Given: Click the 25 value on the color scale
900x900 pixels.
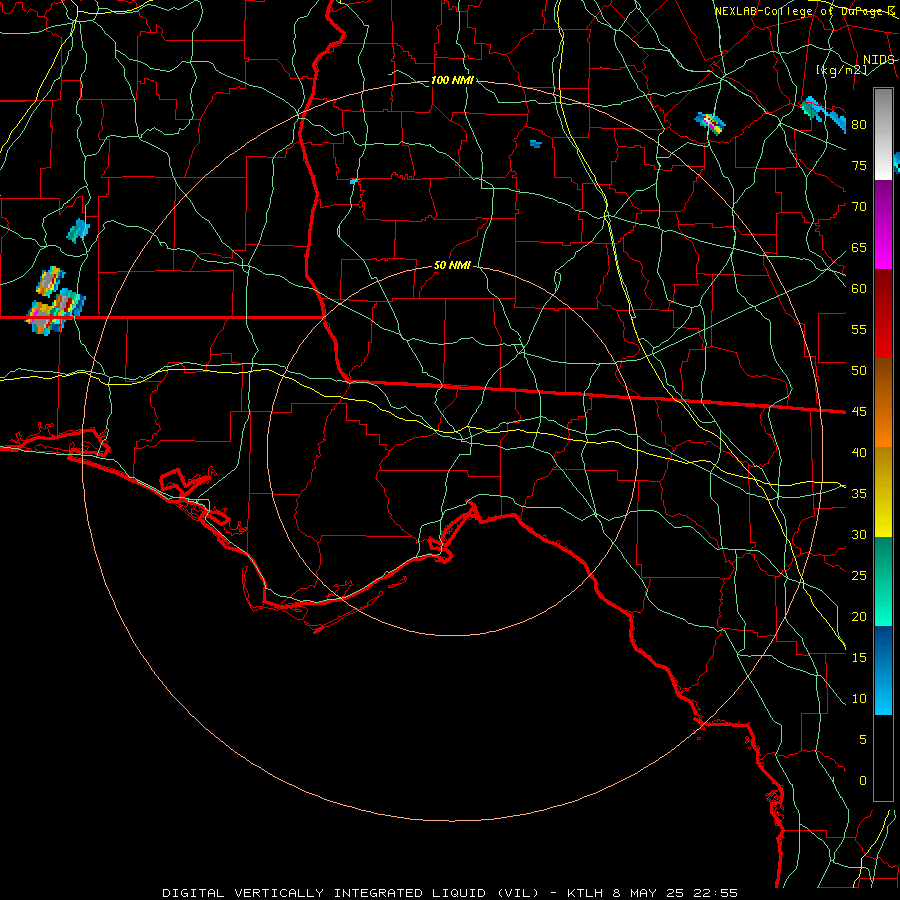Looking at the screenshot, I should [x=859, y=576].
